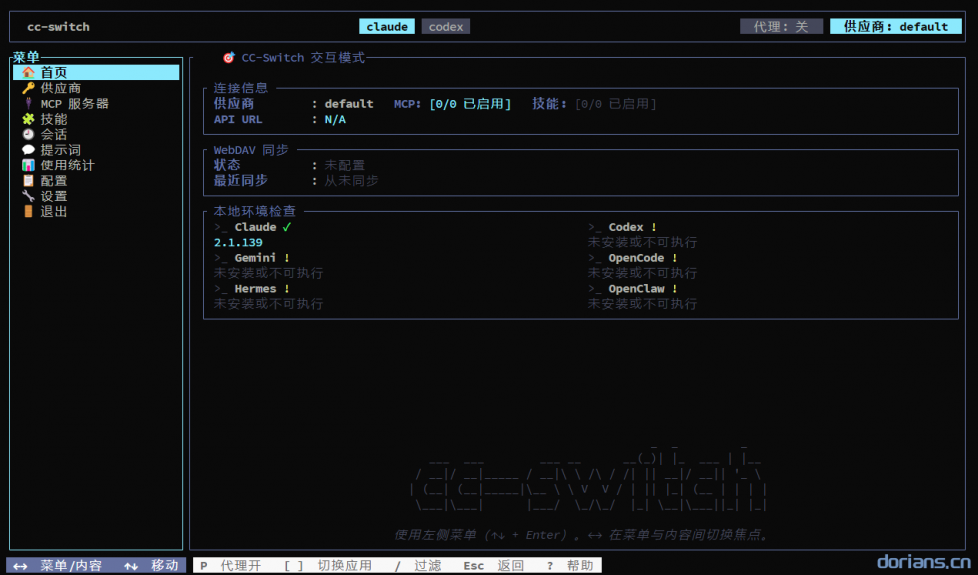Viewport: 978px width, 575px height.
Task: Click the green checkmark next to Claude
Action: (287, 227)
